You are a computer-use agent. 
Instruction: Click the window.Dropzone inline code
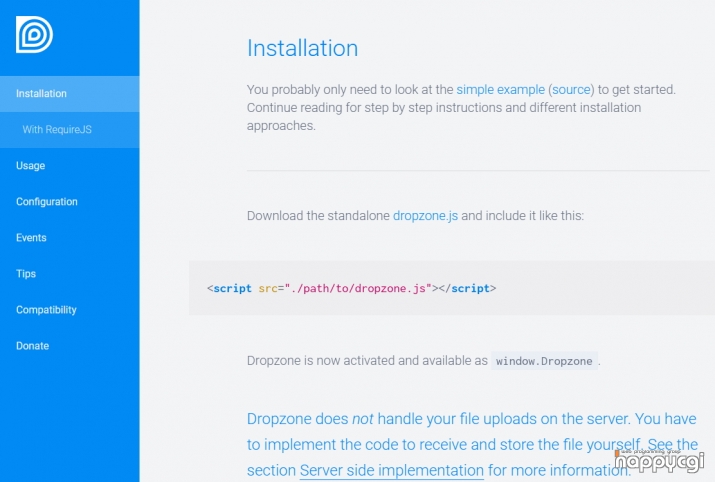pos(544,361)
